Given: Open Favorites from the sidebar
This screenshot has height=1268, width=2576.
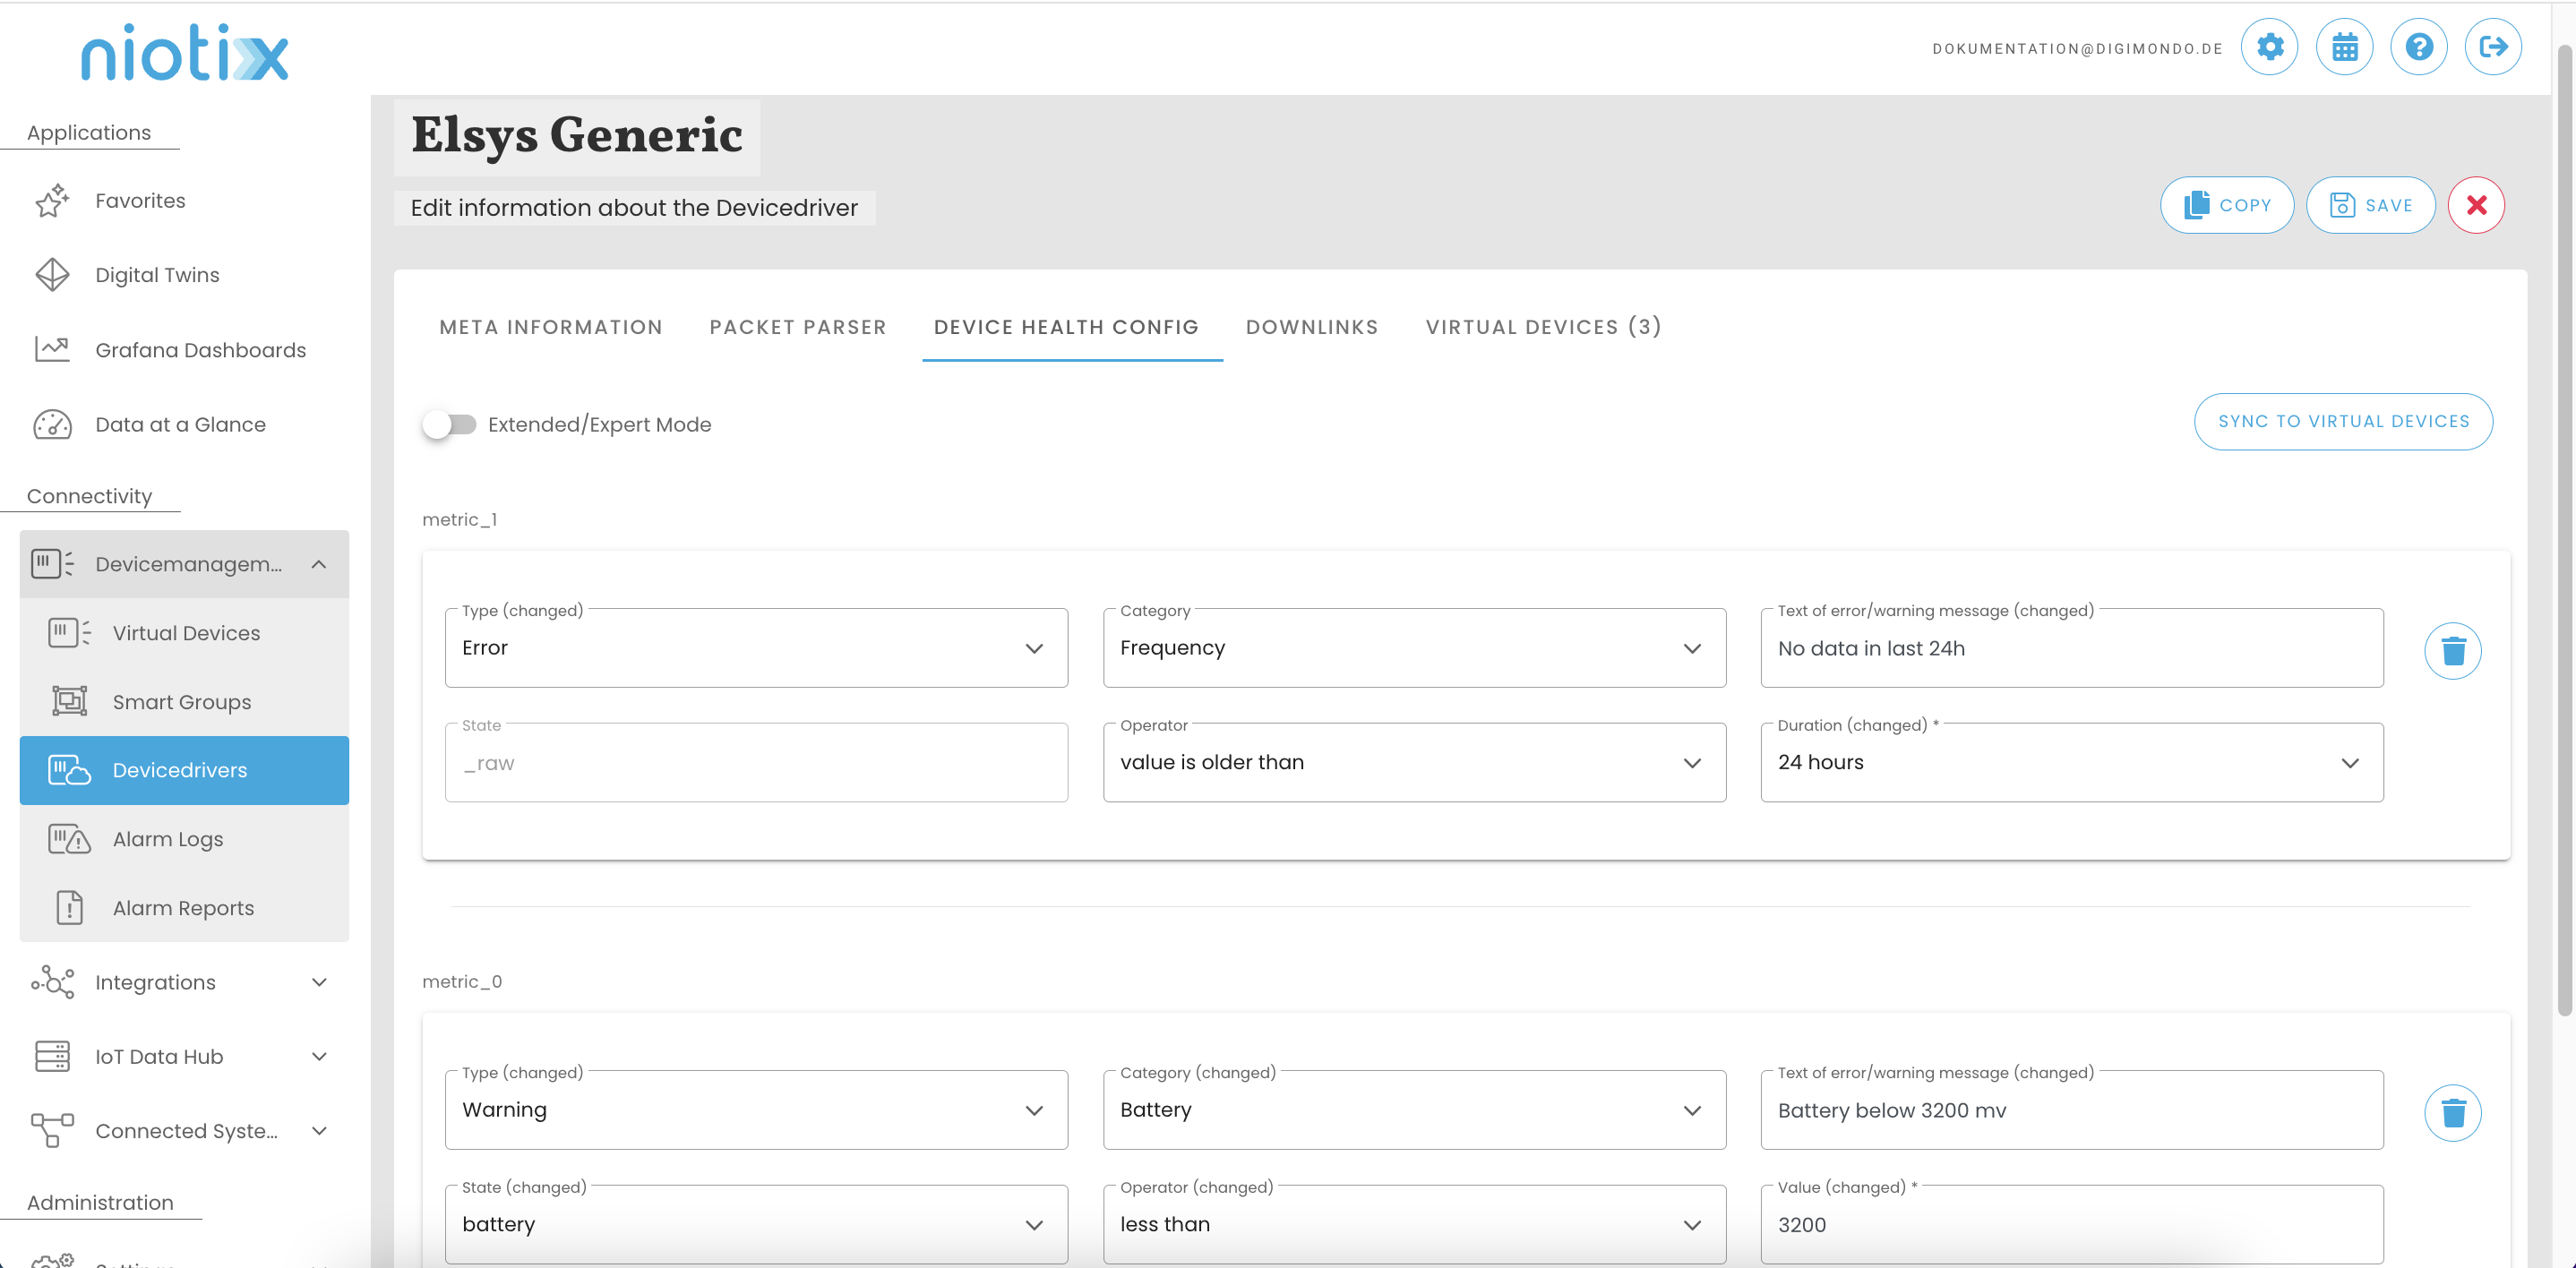Looking at the screenshot, I should tap(140, 201).
